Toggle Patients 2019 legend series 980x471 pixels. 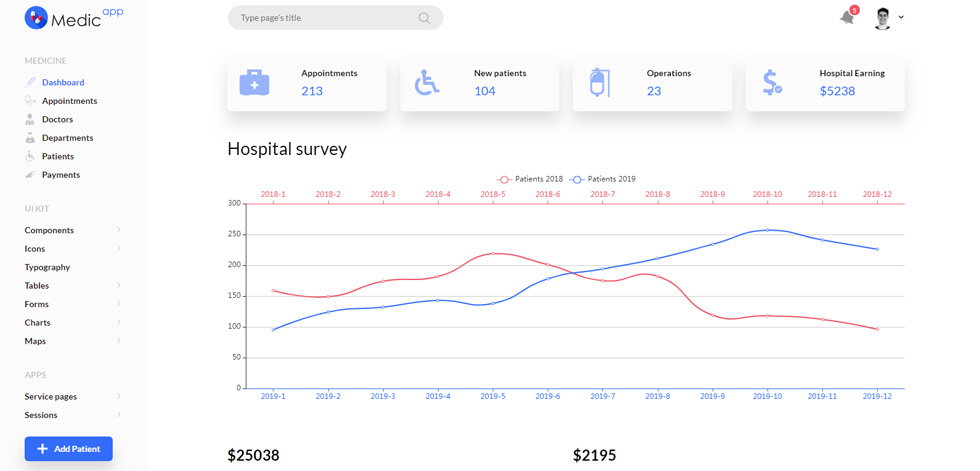[602, 179]
